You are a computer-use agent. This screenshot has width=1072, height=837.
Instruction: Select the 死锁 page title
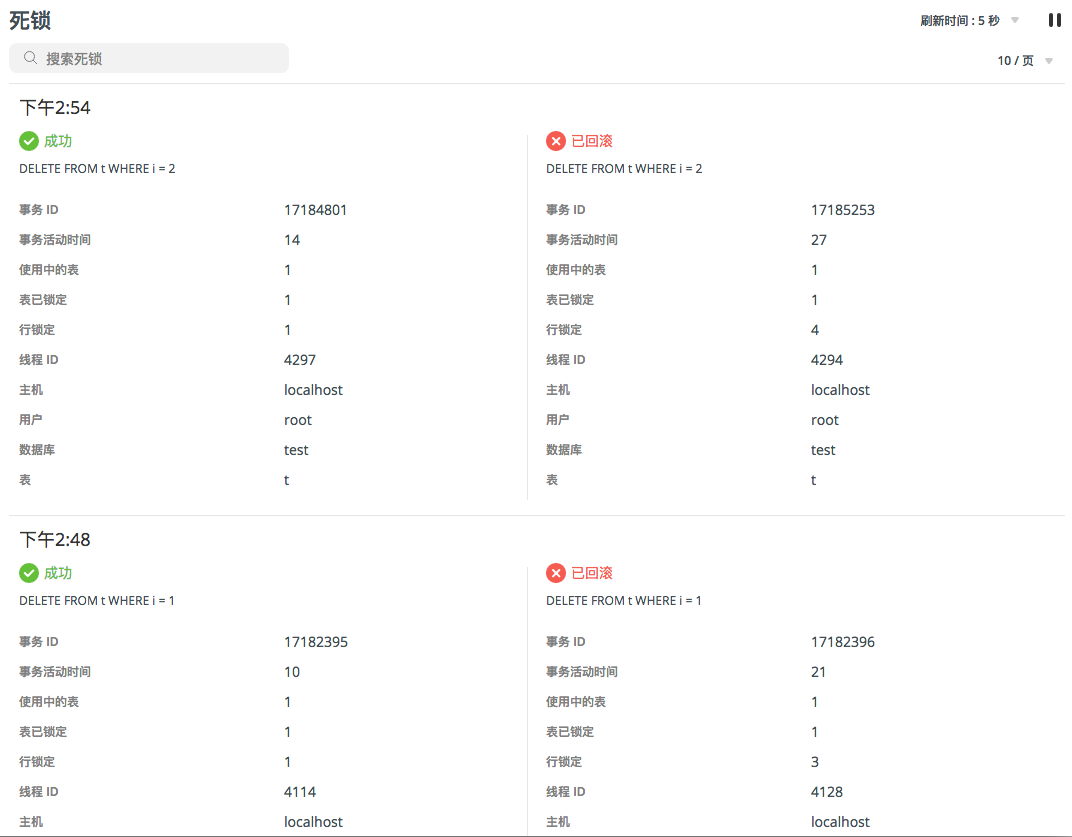point(30,21)
